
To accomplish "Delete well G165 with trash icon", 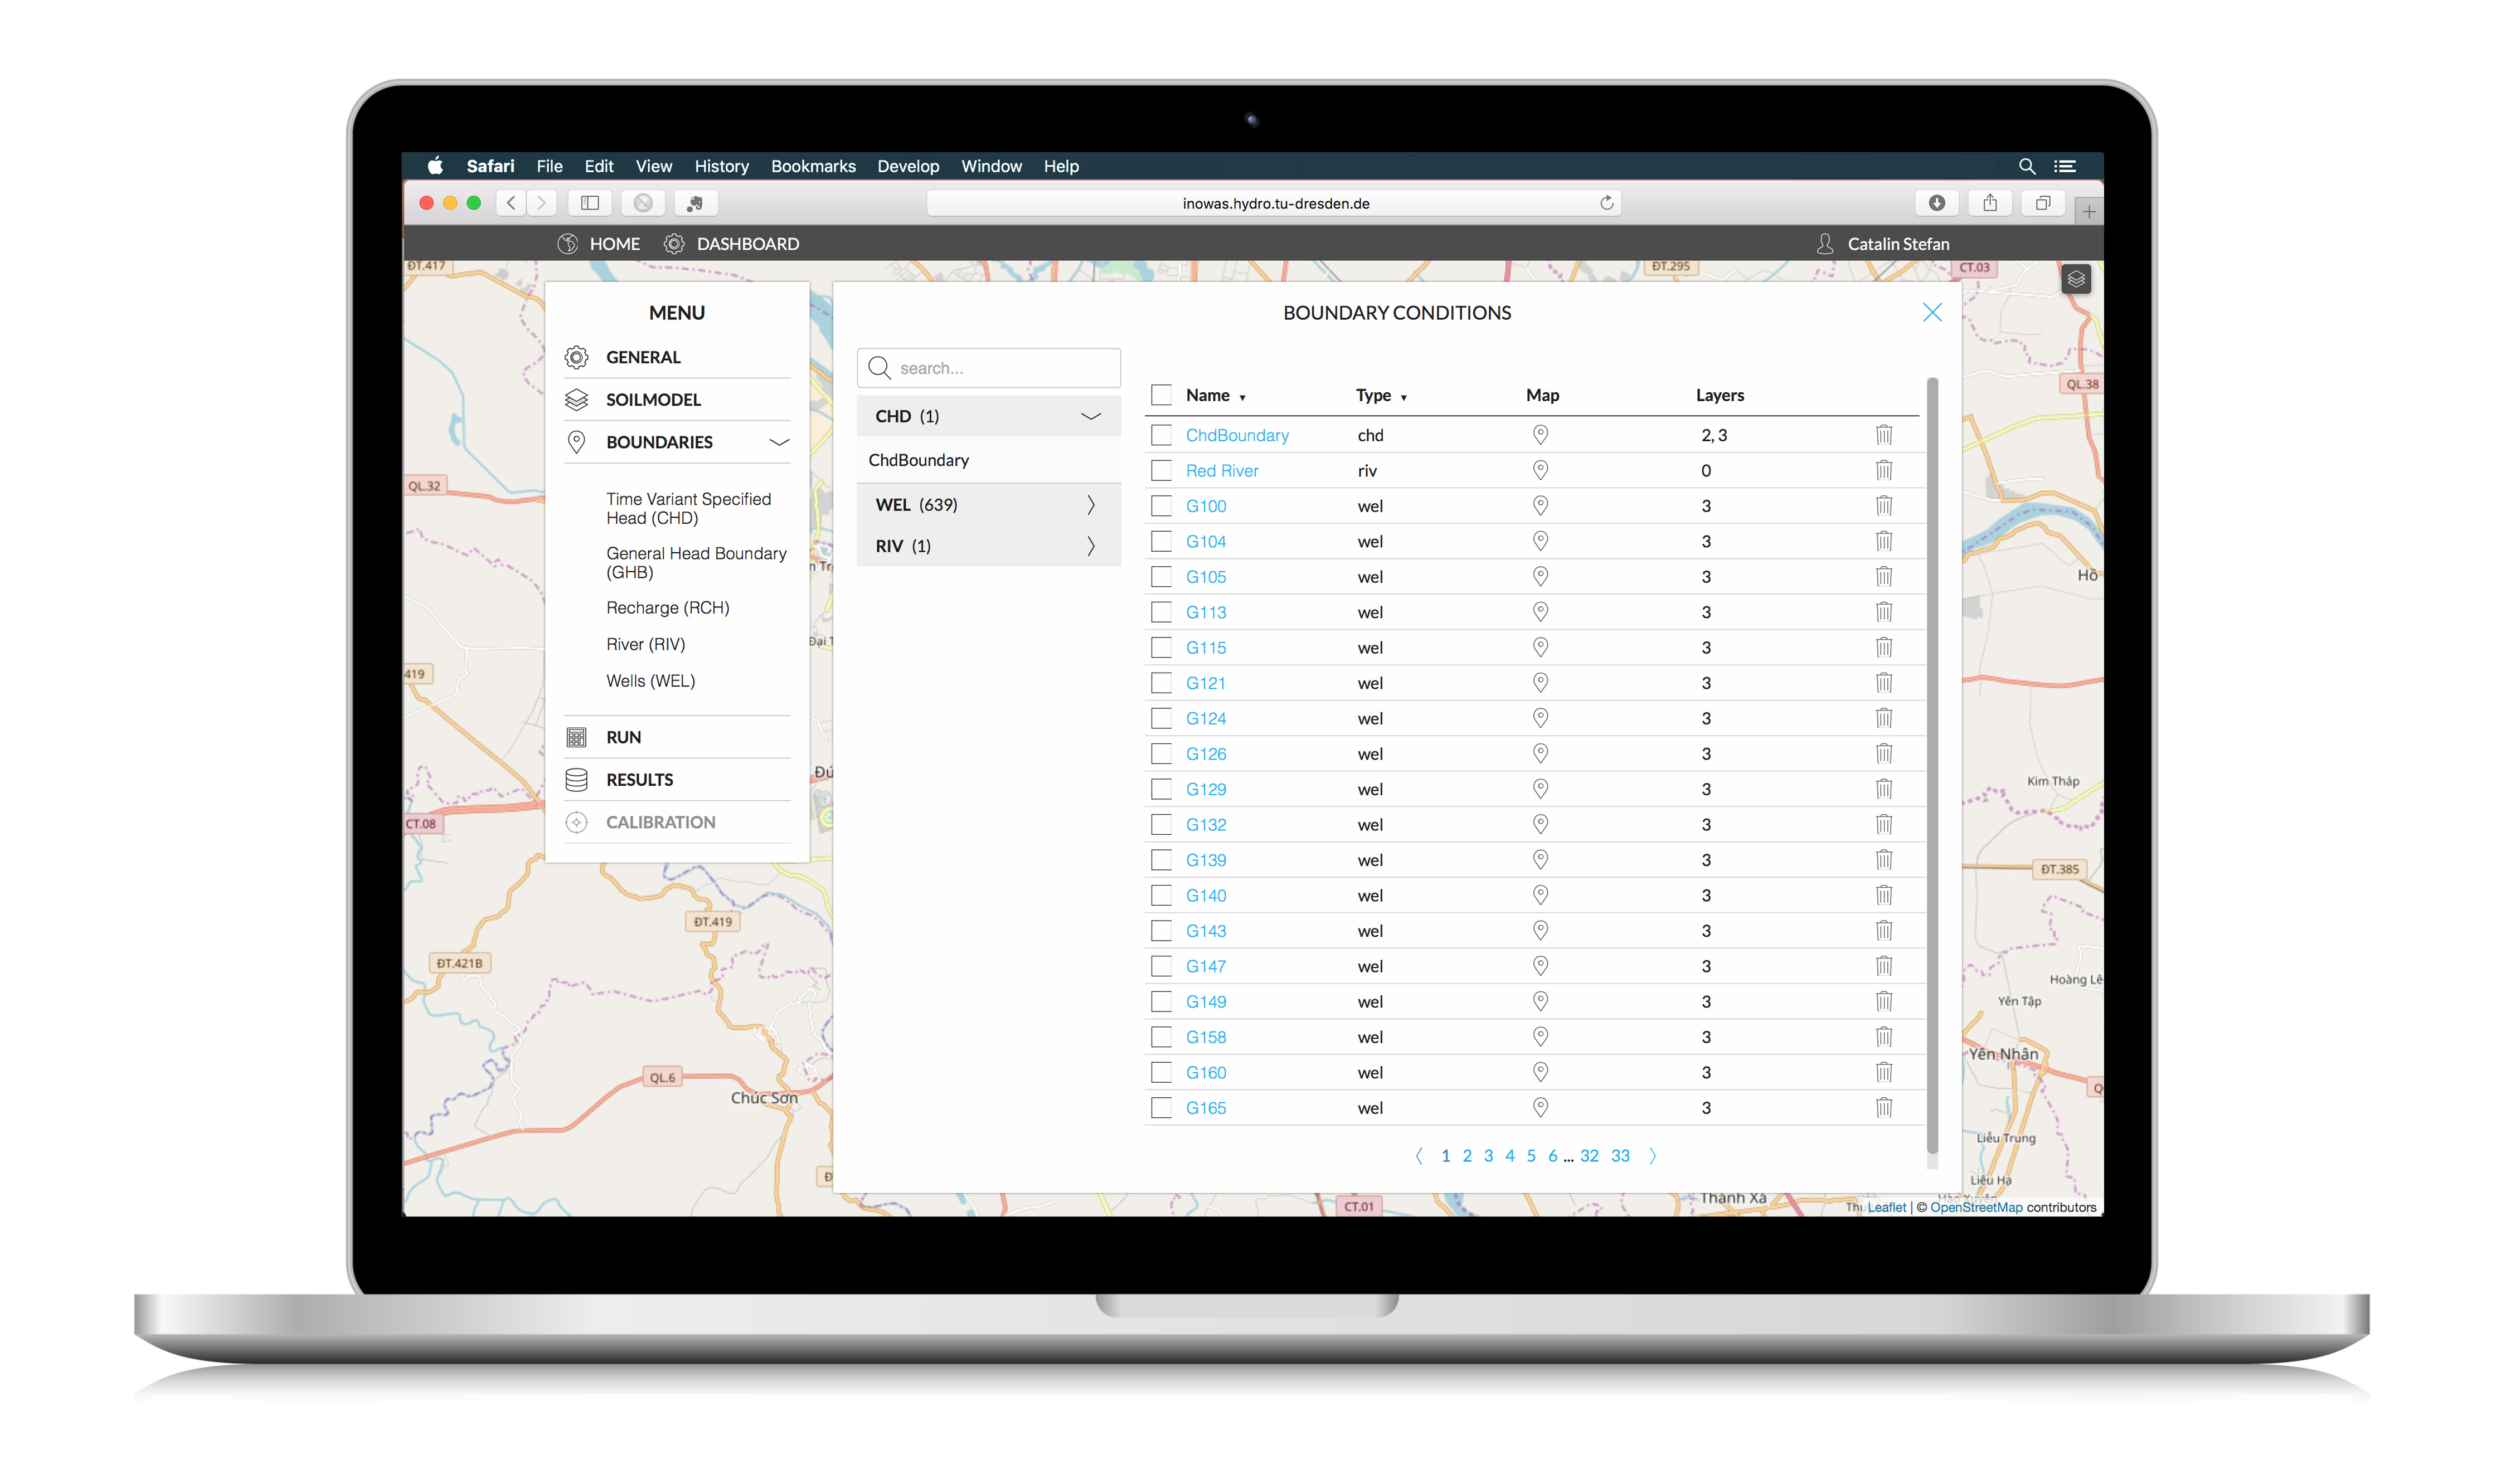I will [1883, 1107].
